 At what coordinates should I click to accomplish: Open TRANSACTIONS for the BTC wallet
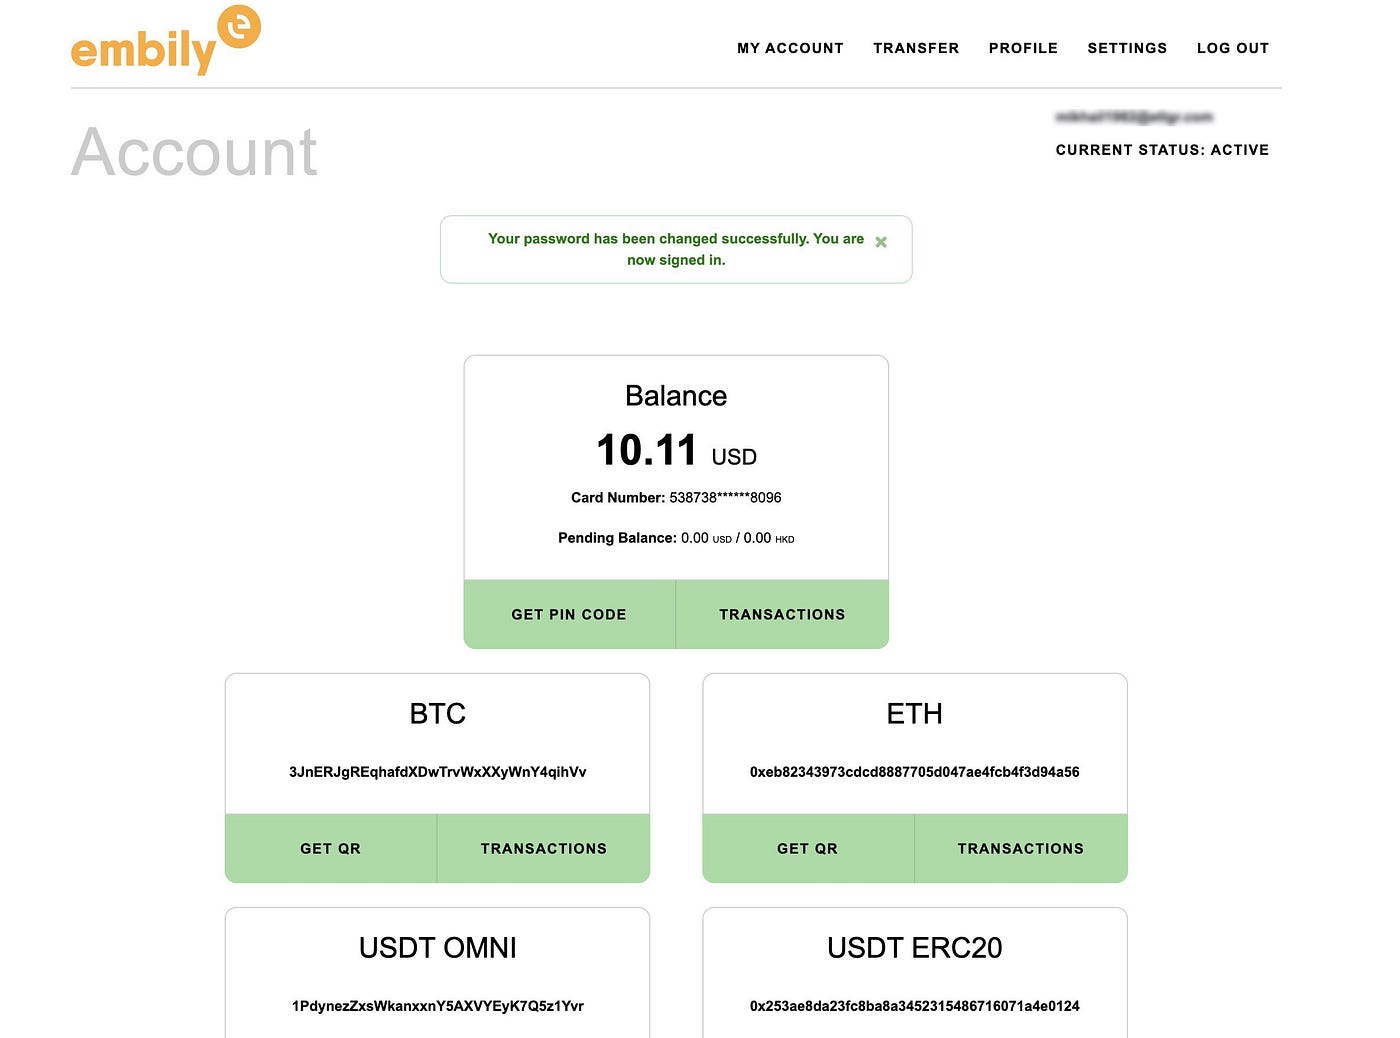[x=543, y=848]
